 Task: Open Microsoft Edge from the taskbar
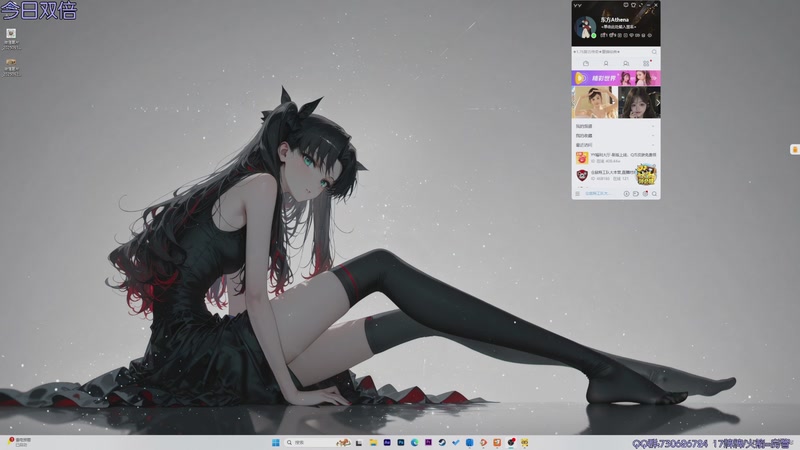[x=414, y=442]
